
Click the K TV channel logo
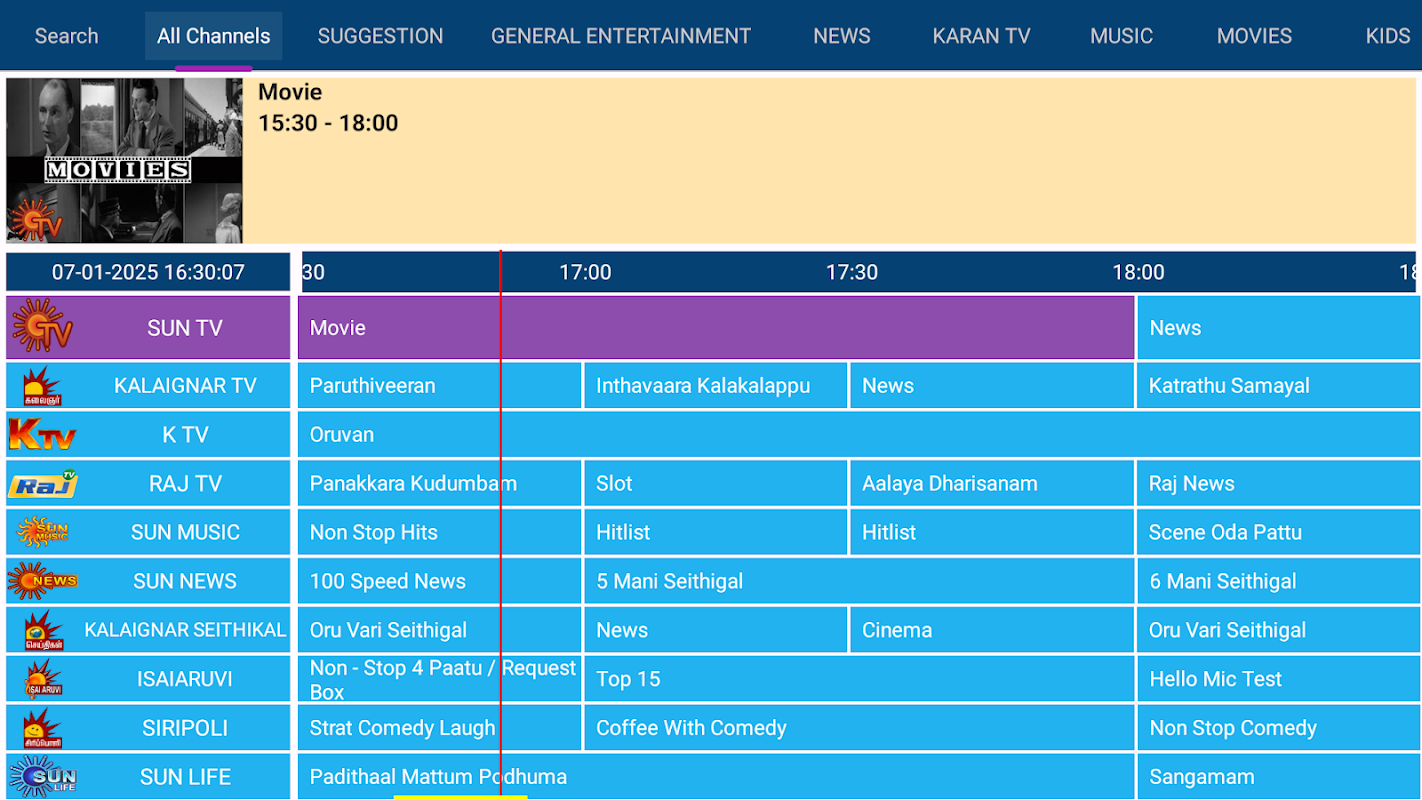click(x=42, y=435)
